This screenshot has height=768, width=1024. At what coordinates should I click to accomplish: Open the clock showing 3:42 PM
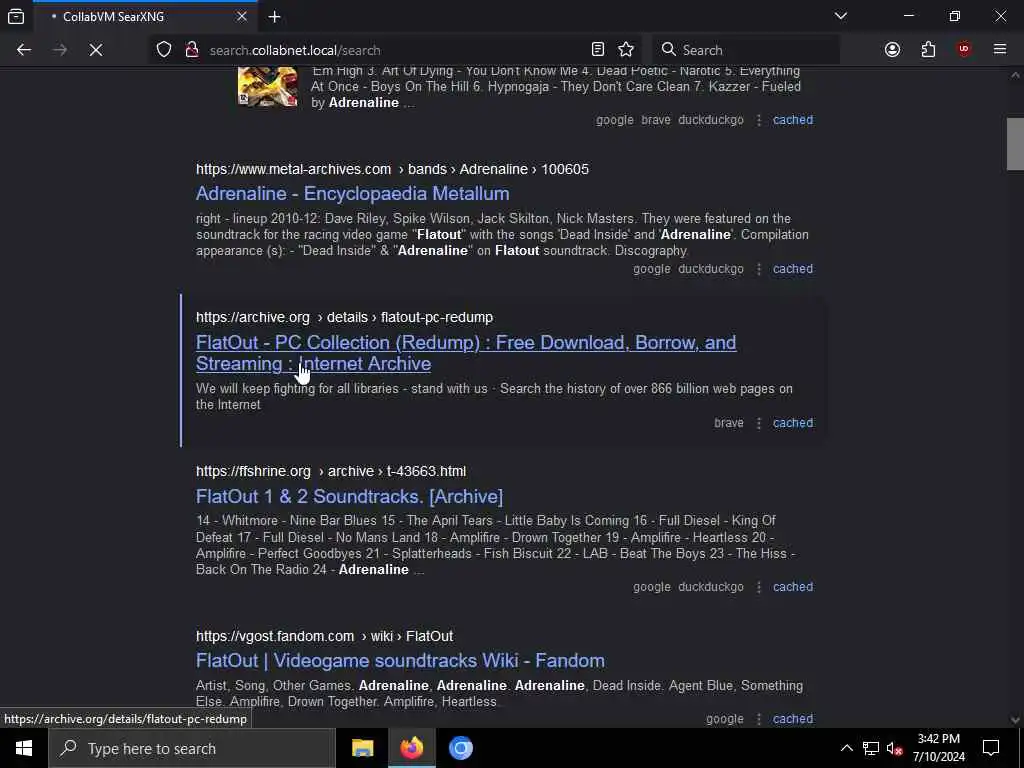(938, 748)
